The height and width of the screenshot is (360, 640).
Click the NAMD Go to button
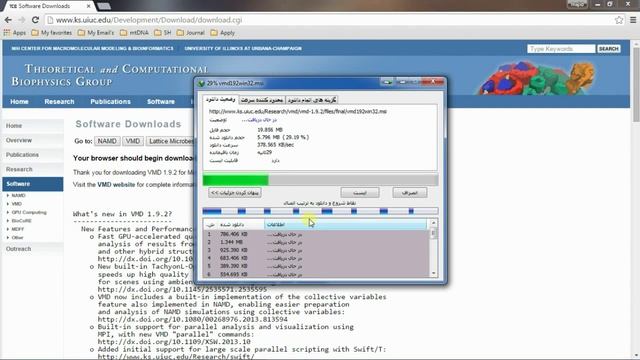(x=107, y=141)
